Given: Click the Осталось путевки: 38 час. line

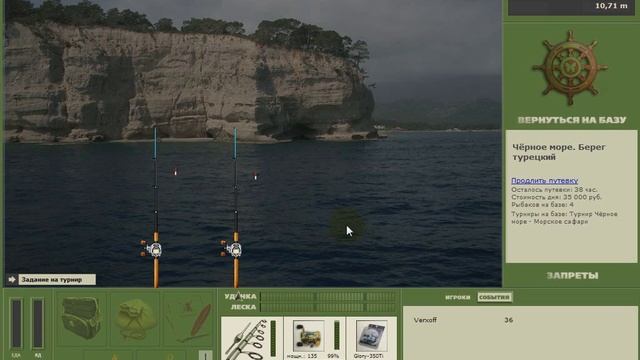Looking at the screenshot, I should tap(554, 190).
